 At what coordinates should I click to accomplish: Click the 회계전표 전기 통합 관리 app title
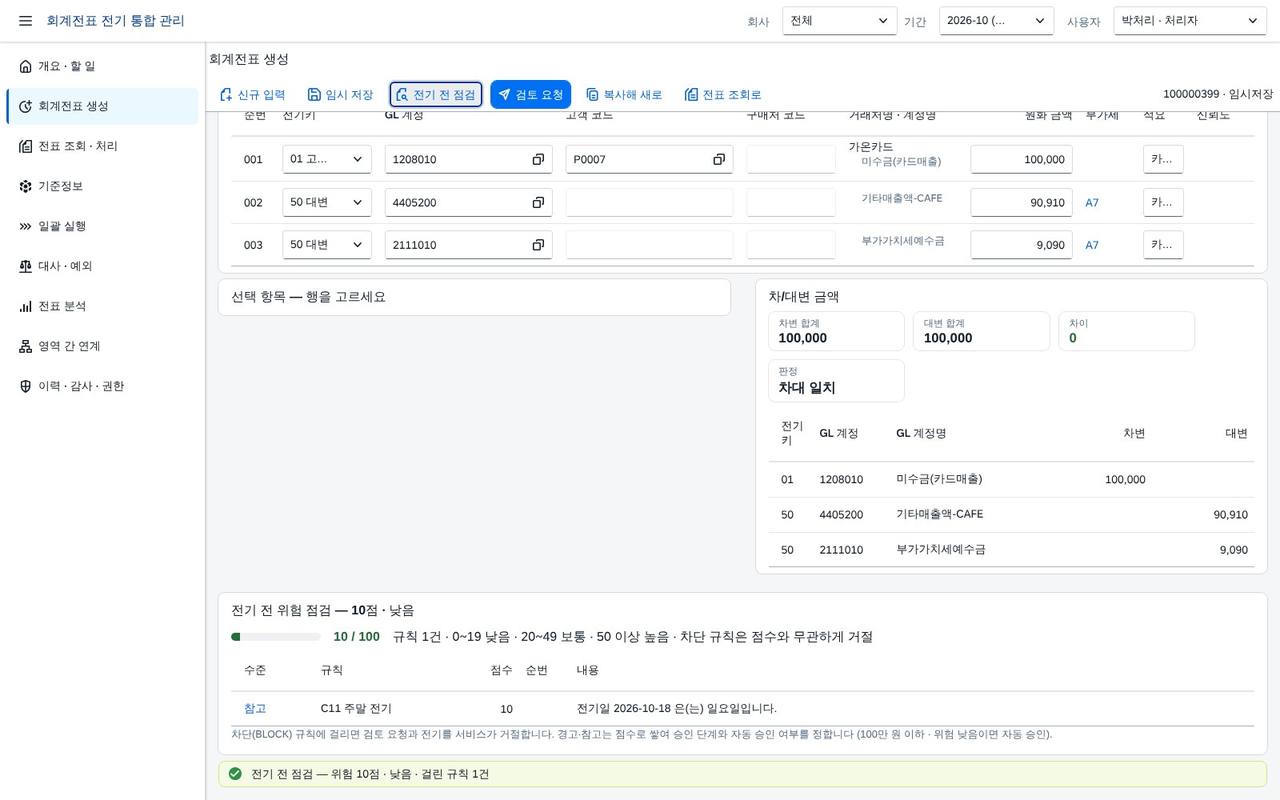[x=116, y=21]
